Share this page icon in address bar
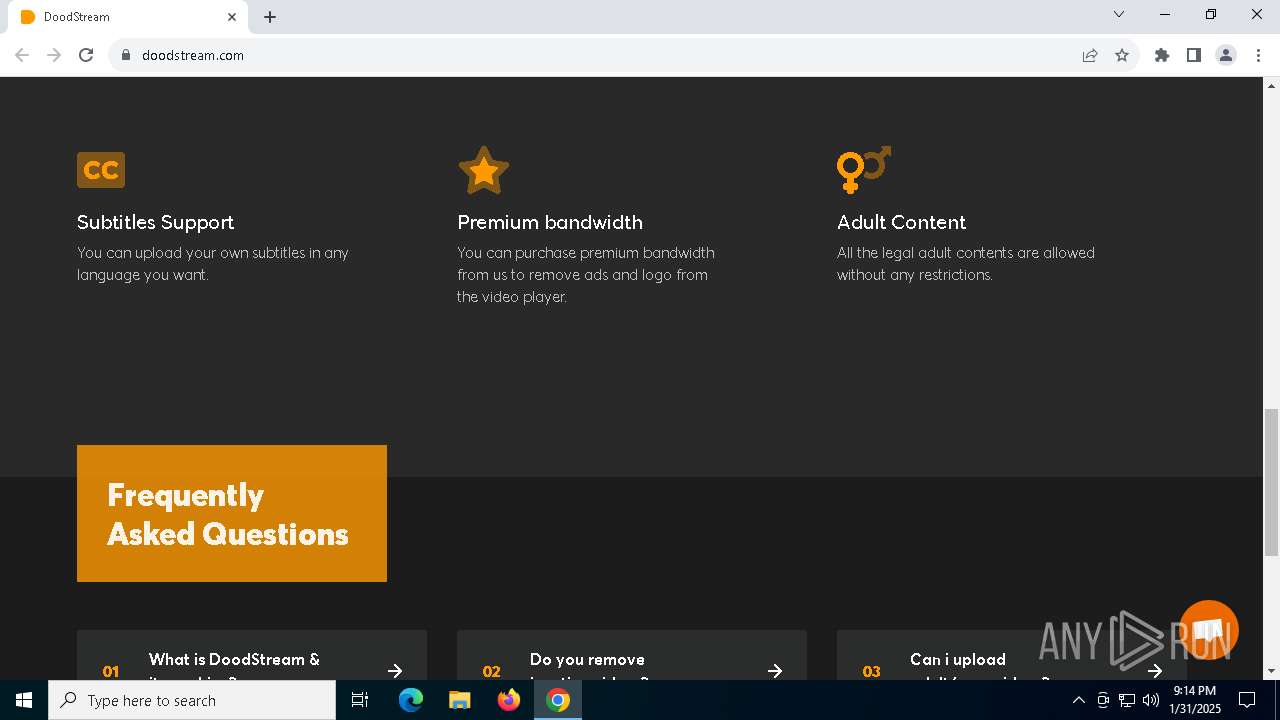Viewport: 1280px width, 720px height. point(1090,55)
